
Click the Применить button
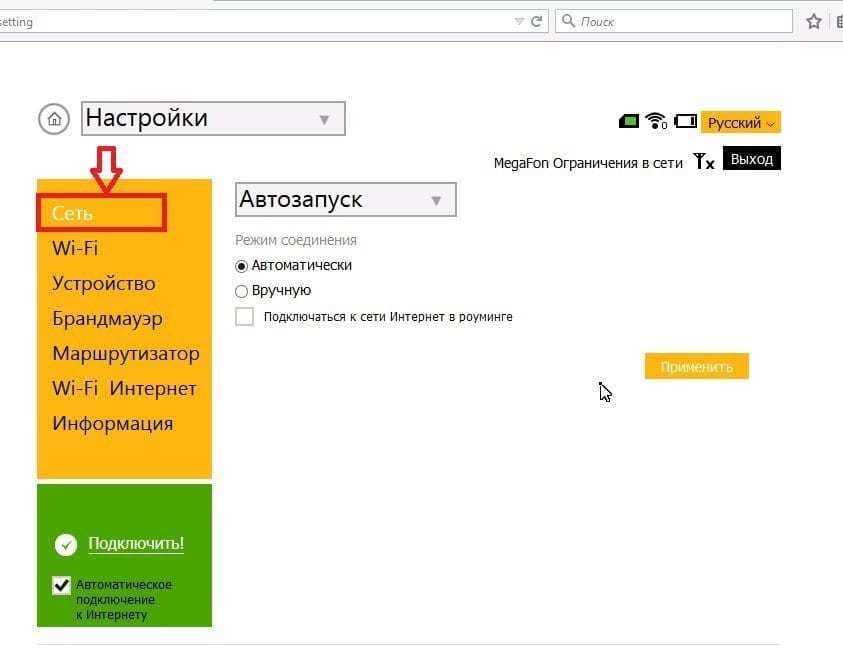(x=697, y=367)
